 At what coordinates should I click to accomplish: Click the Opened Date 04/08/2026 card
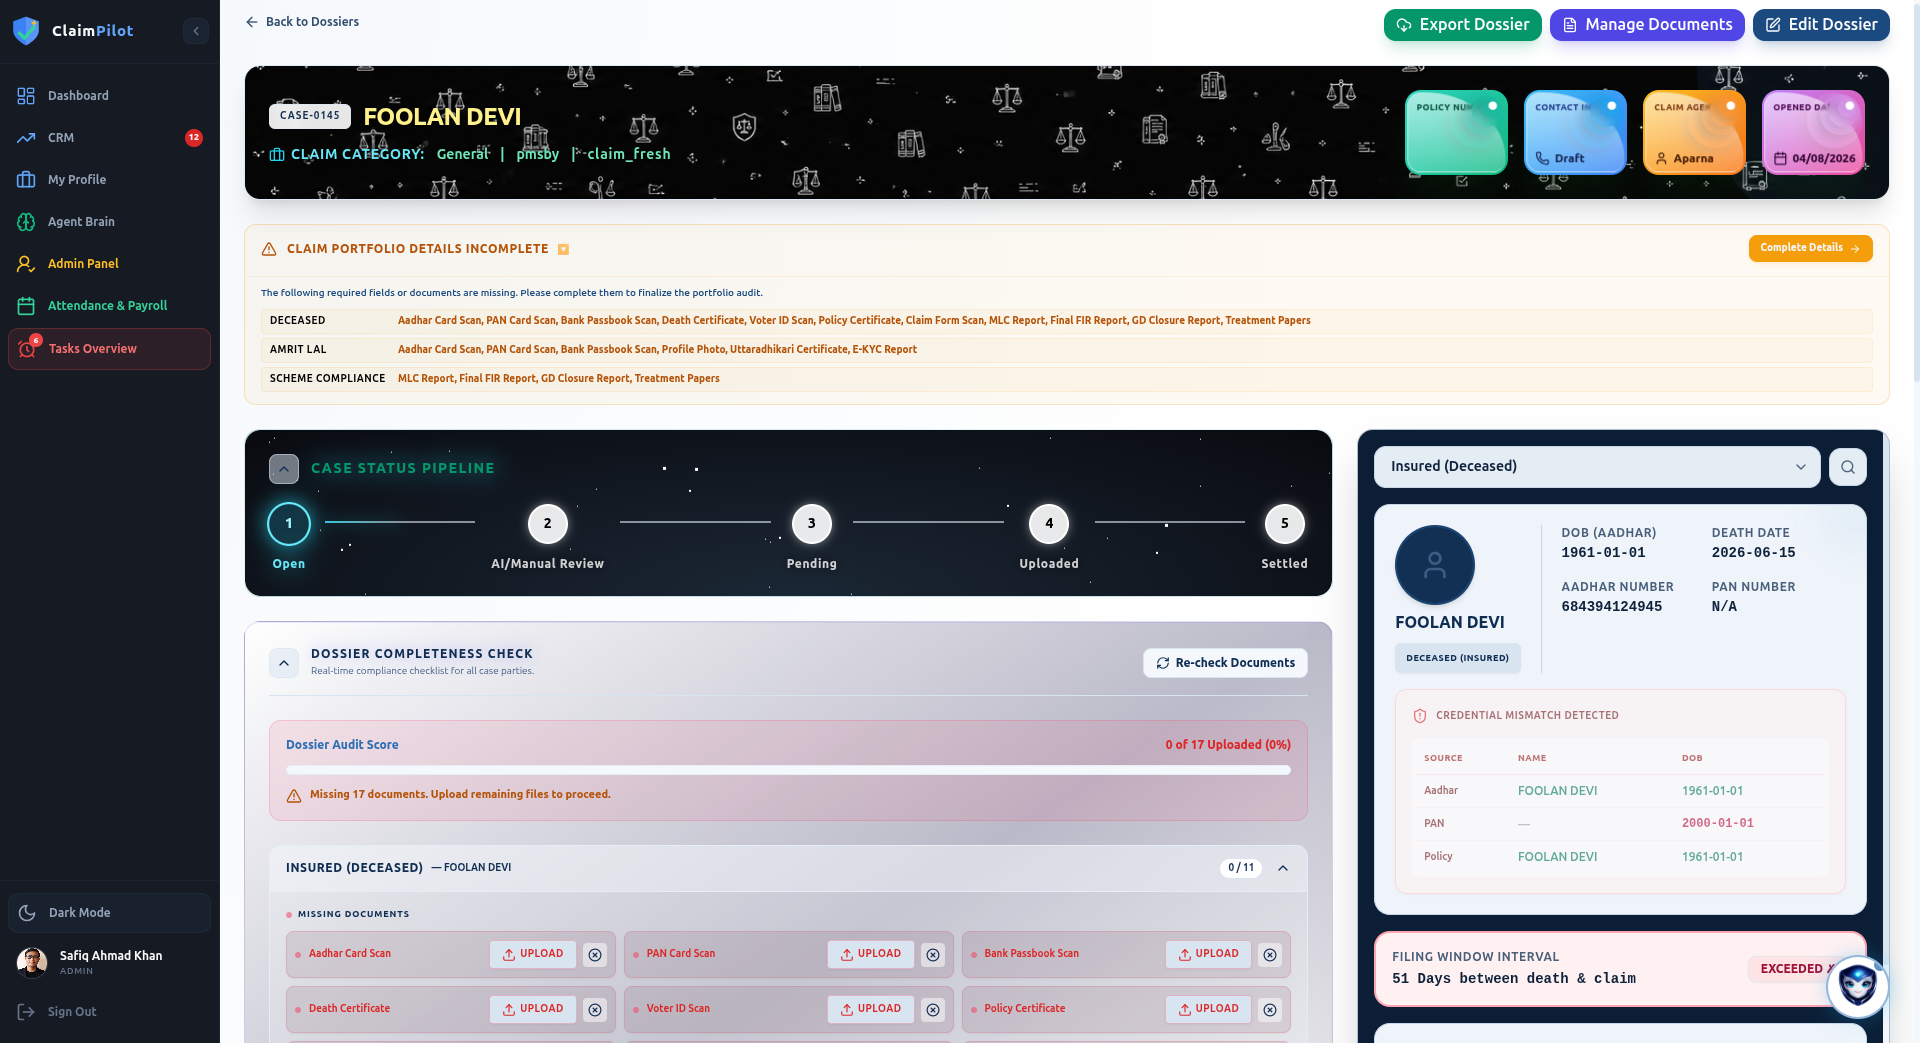1813,132
